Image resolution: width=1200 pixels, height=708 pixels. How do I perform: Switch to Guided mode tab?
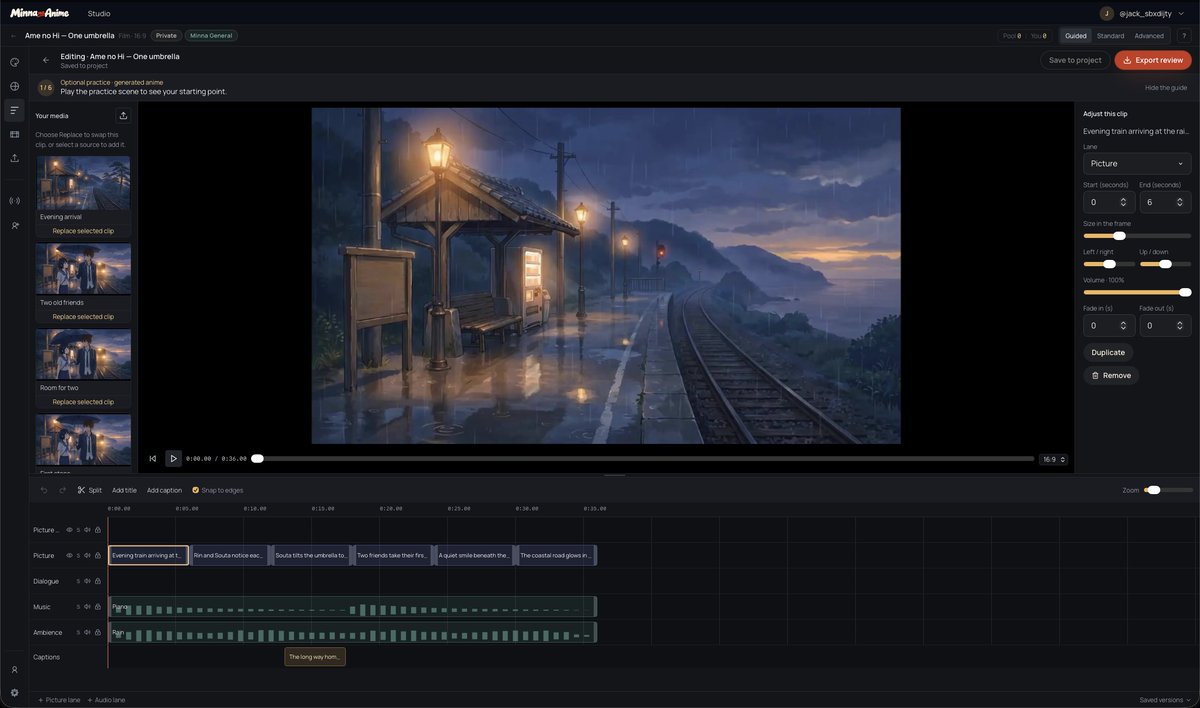pos(1076,36)
